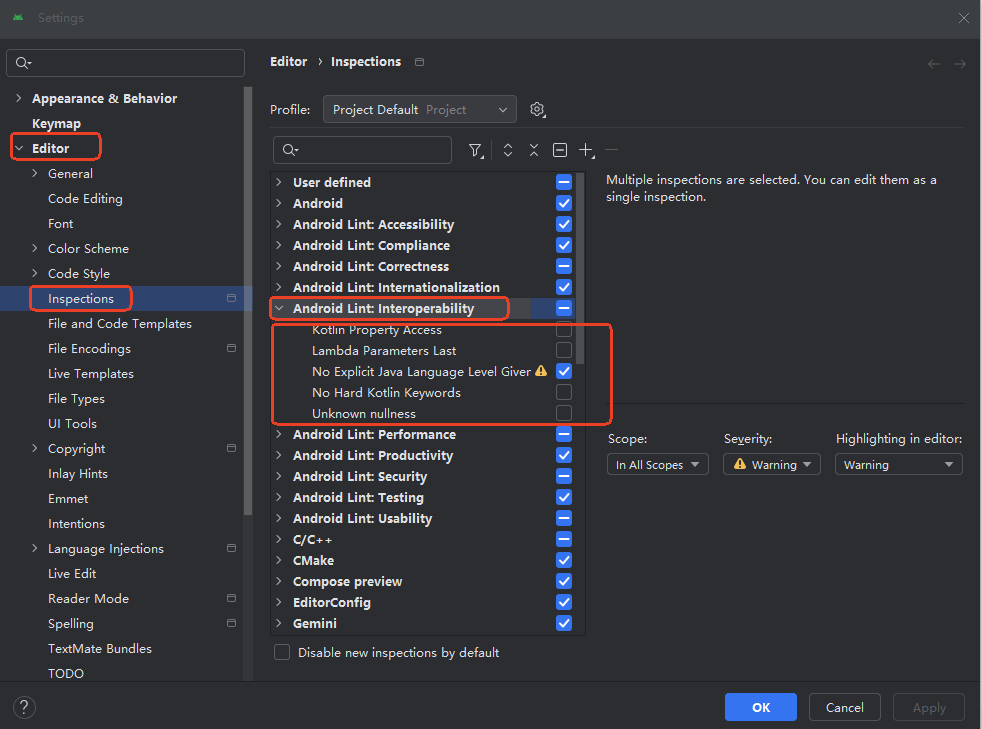Click the settings sidebar scrollbar
982x729 pixels.
(x=248, y=301)
